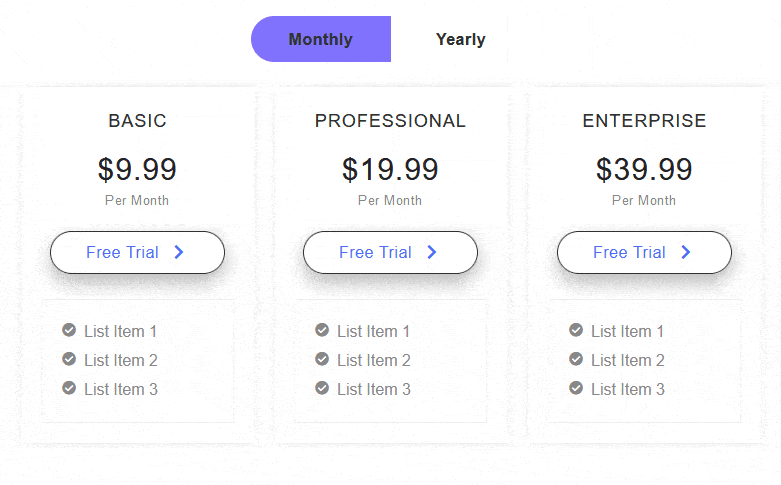
Task: Click chevron arrow in Professional Free Trial button
Action: point(432,252)
